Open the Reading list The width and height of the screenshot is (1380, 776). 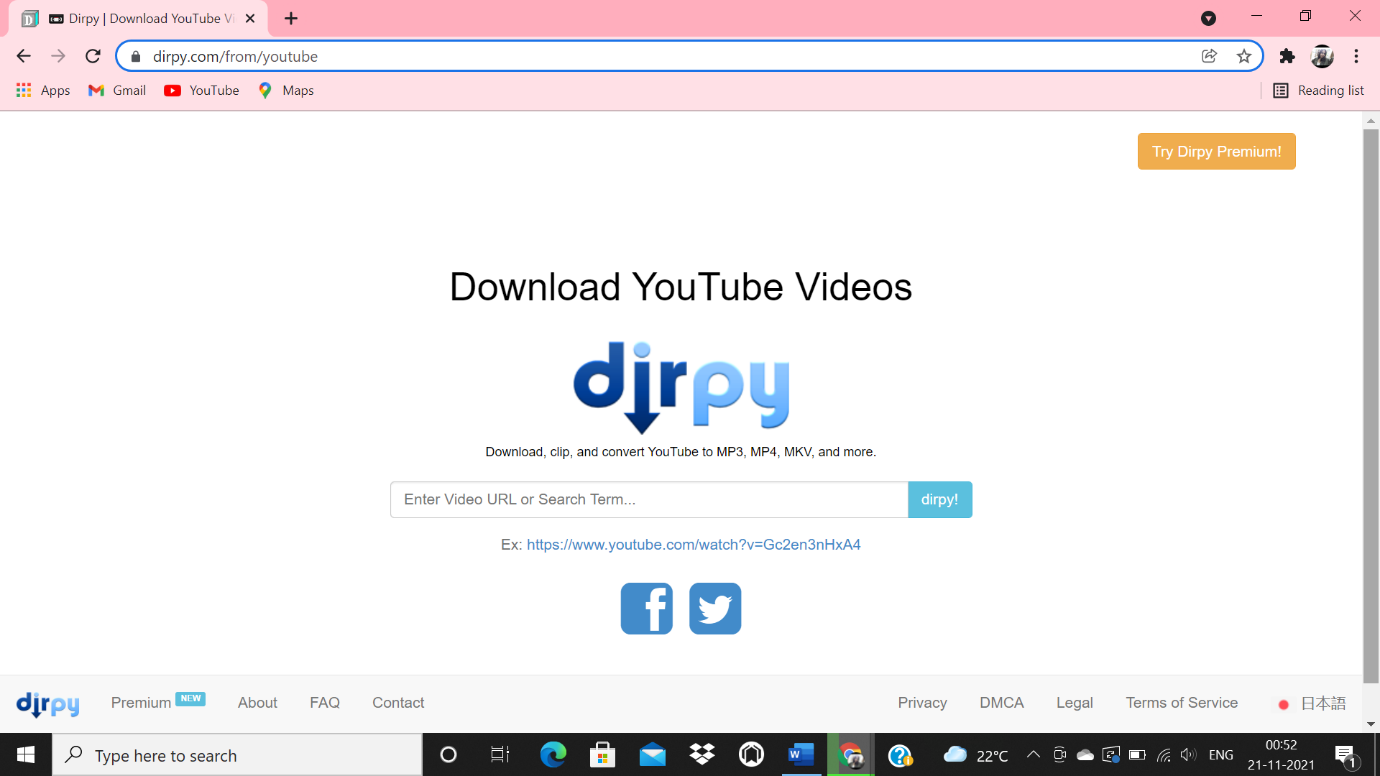tap(1318, 90)
